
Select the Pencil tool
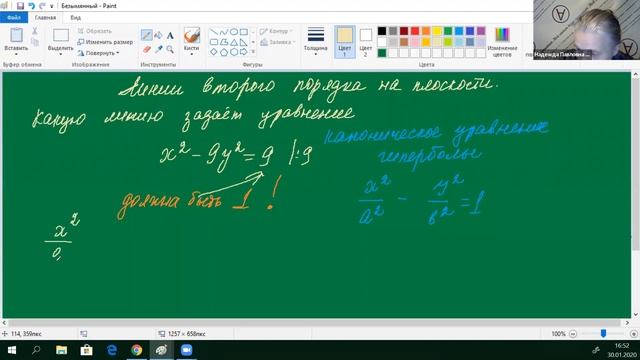point(147,35)
